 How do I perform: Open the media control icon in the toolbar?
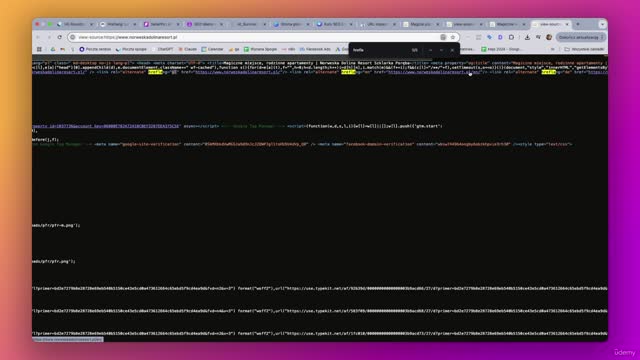[x=538, y=37]
